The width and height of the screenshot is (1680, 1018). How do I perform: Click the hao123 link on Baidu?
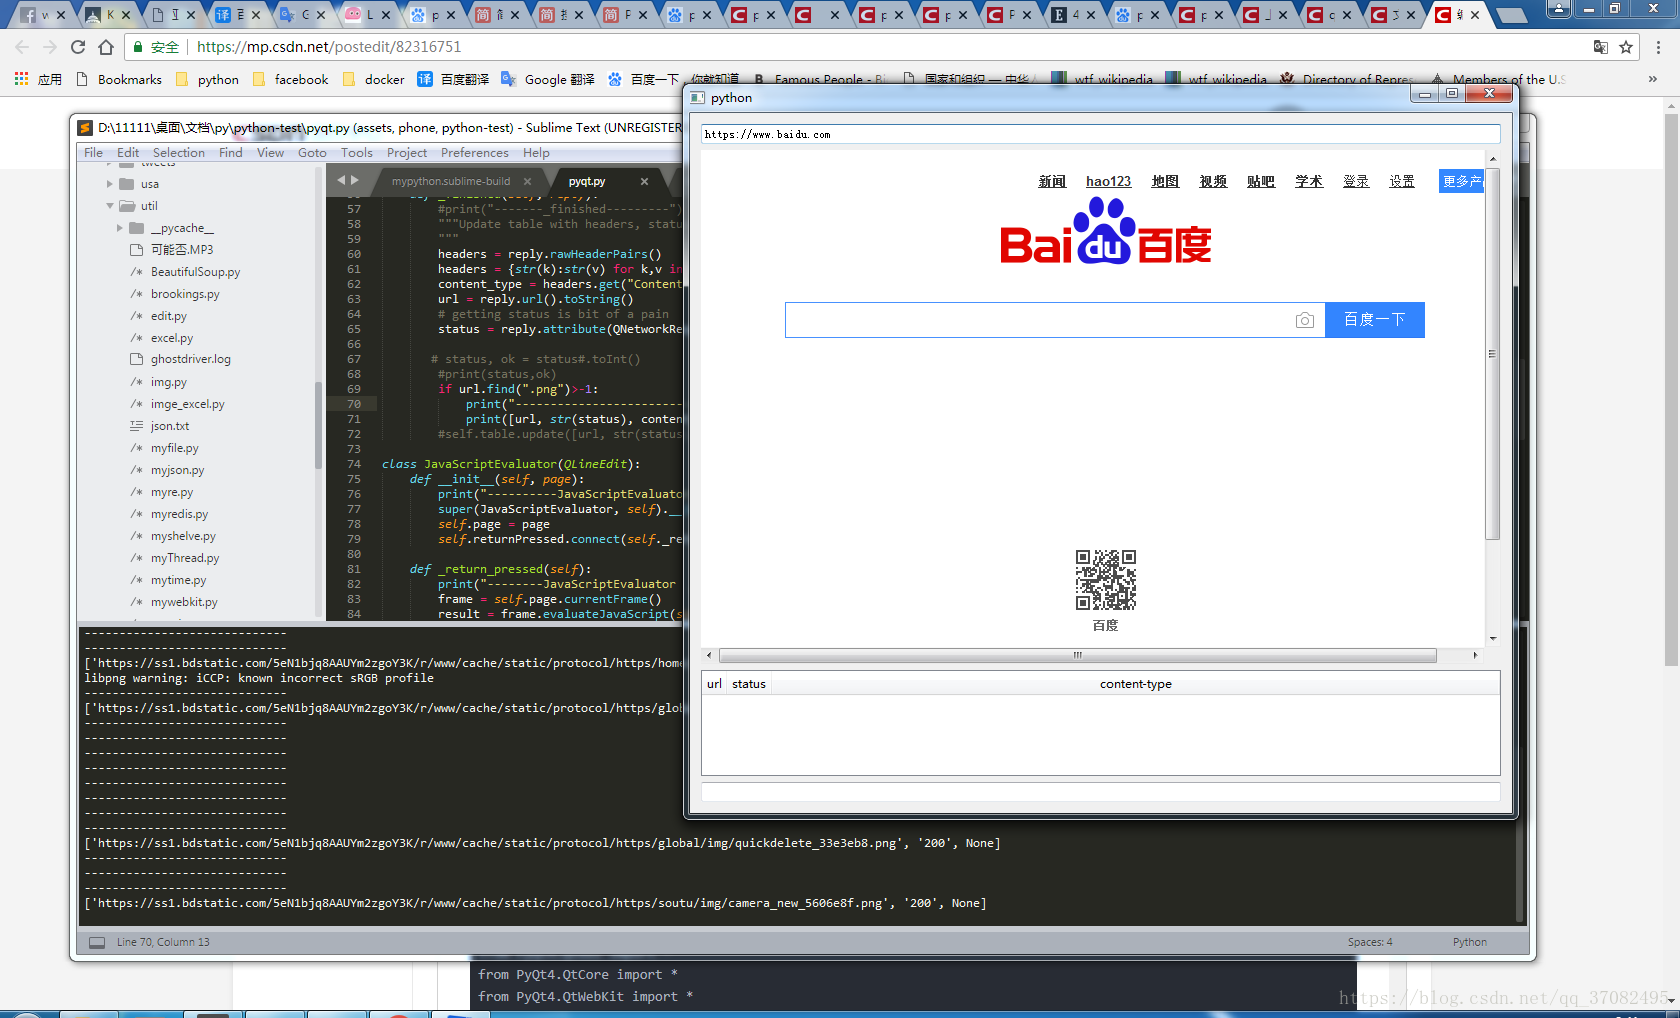(x=1108, y=181)
